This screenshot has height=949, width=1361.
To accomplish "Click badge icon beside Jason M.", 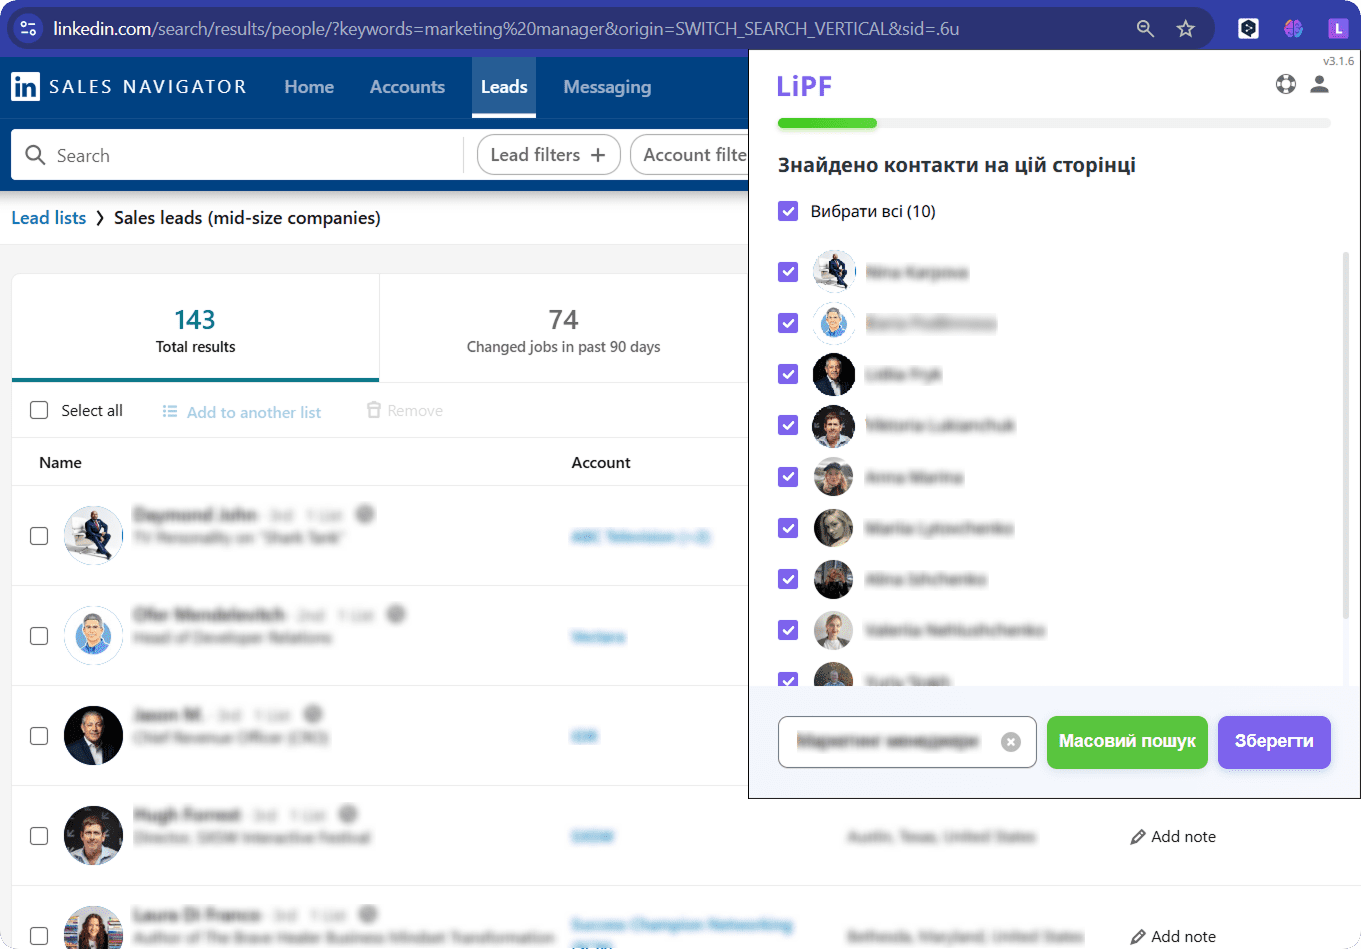I will pyautogui.click(x=313, y=714).
